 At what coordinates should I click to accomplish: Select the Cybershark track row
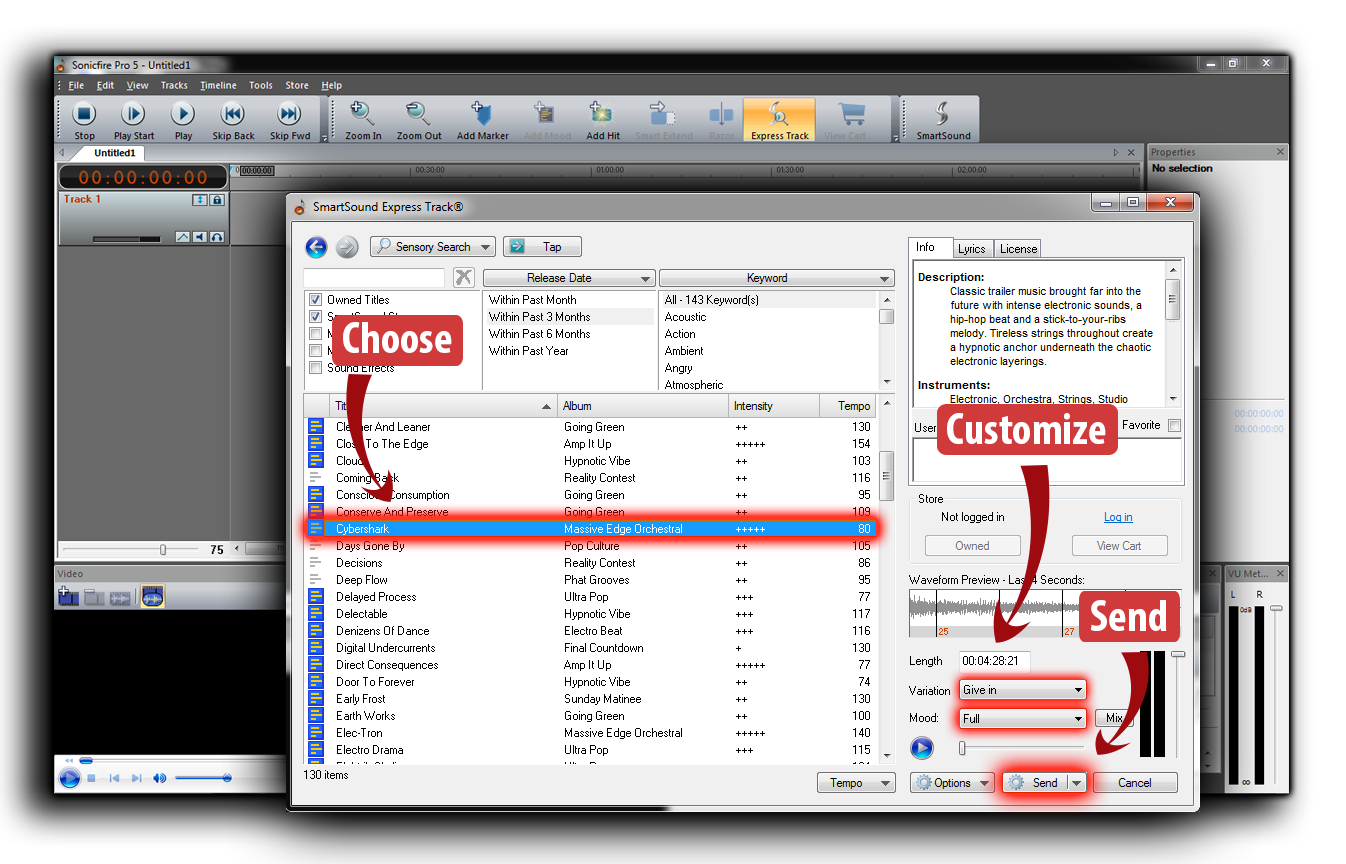click(x=592, y=529)
